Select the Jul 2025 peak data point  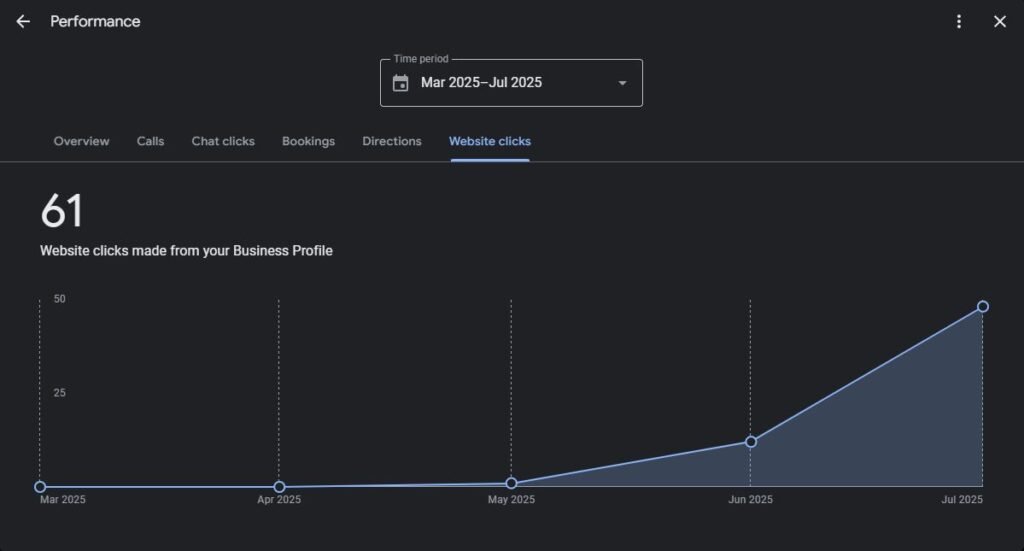pyautogui.click(x=983, y=307)
